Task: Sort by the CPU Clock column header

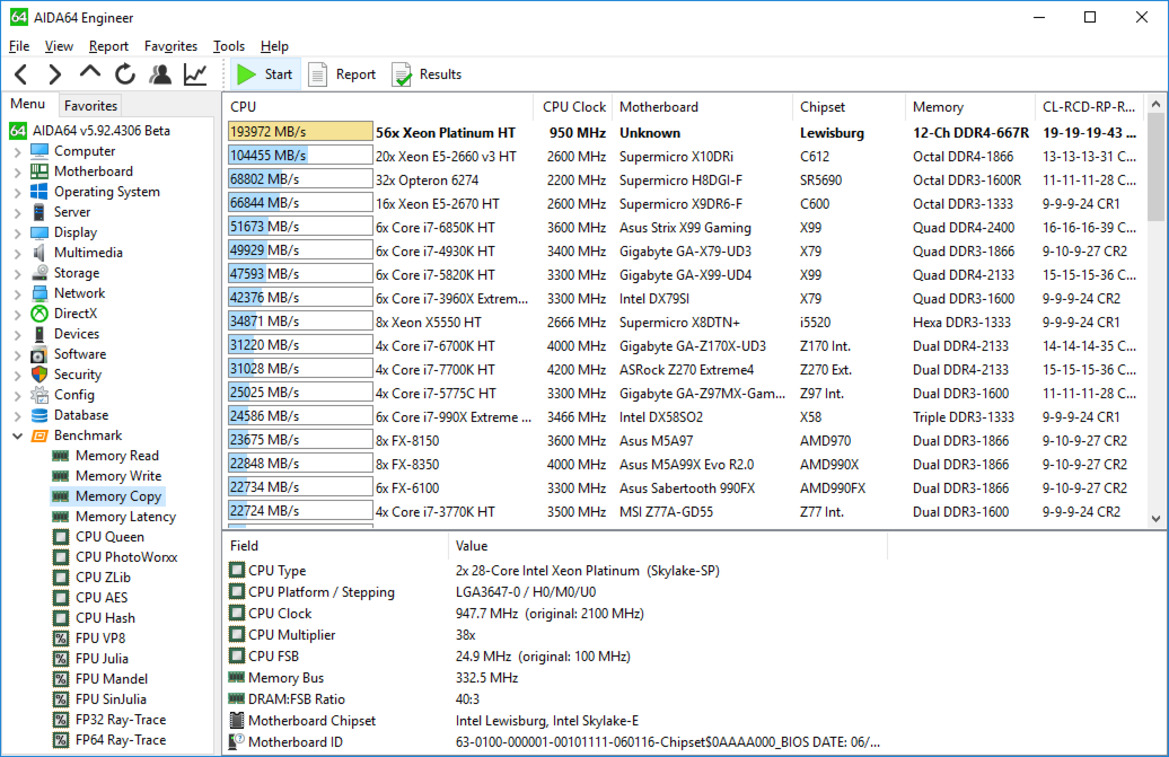Action: pyautogui.click(x=573, y=107)
